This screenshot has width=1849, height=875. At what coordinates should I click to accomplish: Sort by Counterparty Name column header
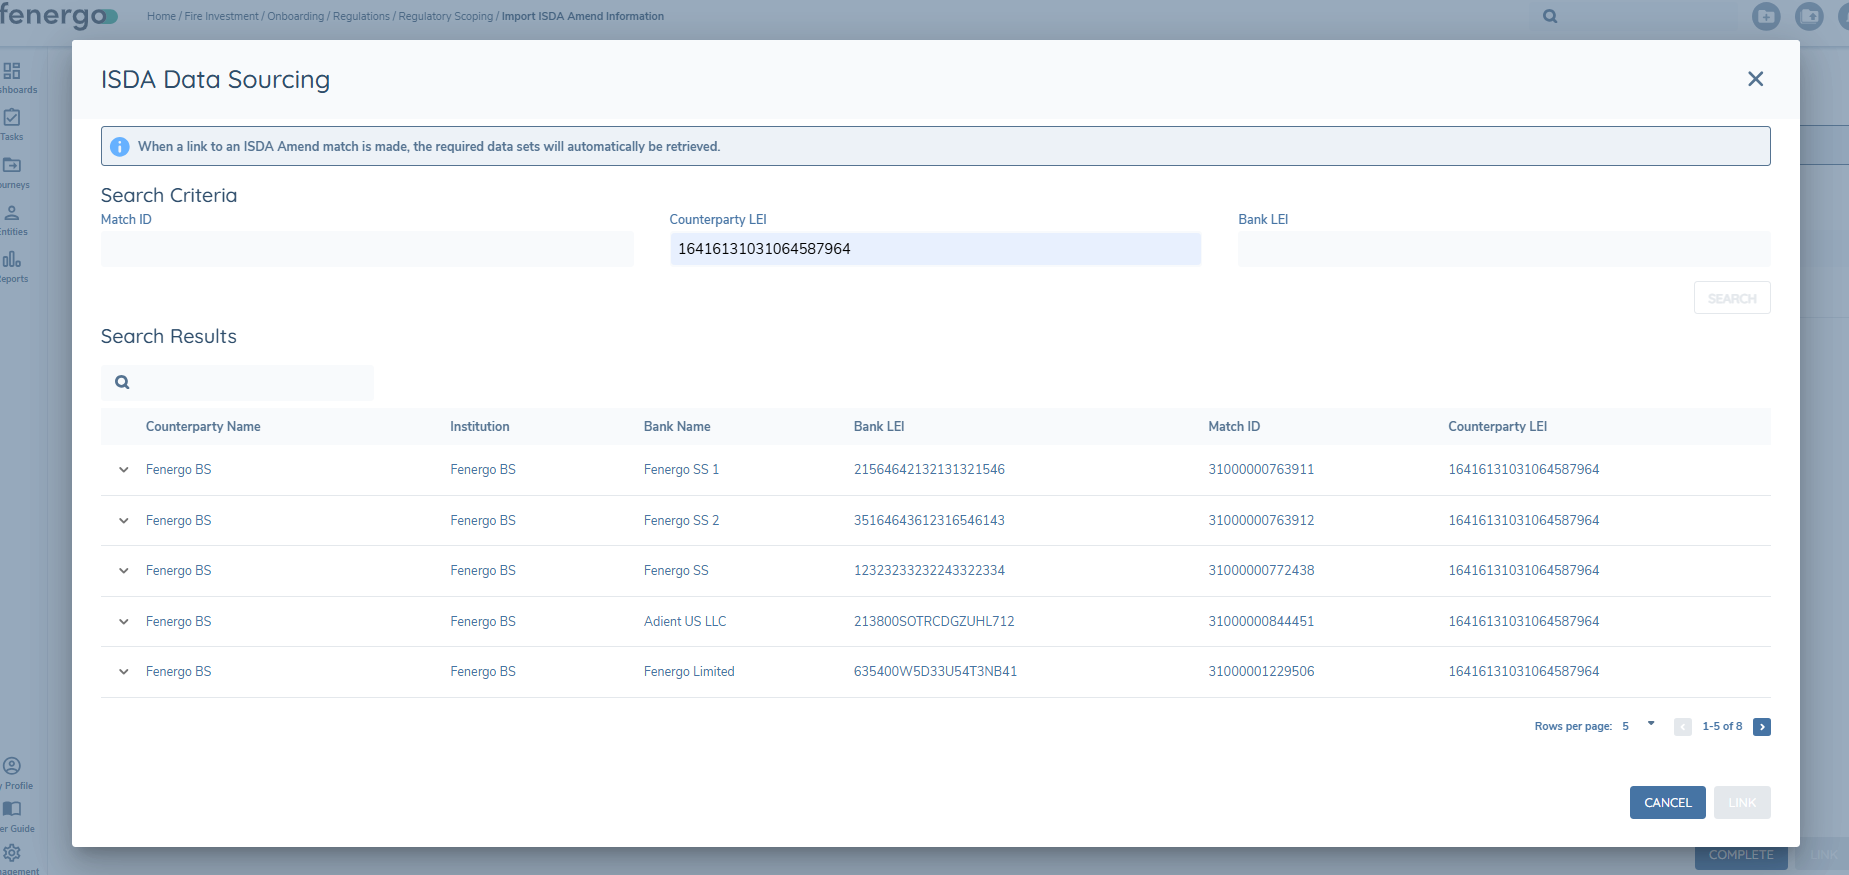click(x=203, y=427)
